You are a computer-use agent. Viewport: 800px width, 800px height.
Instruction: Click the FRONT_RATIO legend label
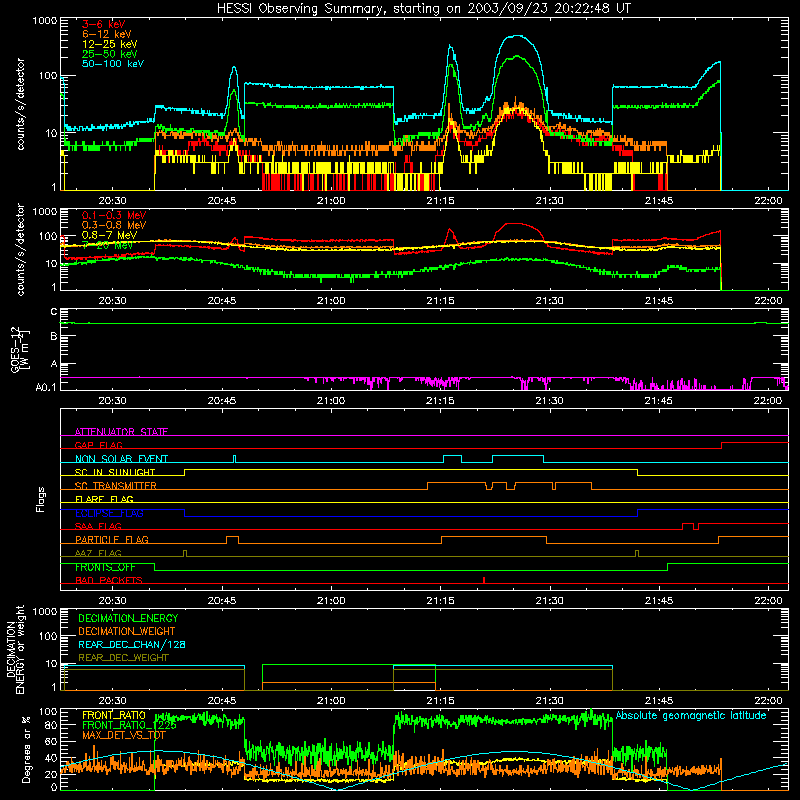tap(114, 715)
